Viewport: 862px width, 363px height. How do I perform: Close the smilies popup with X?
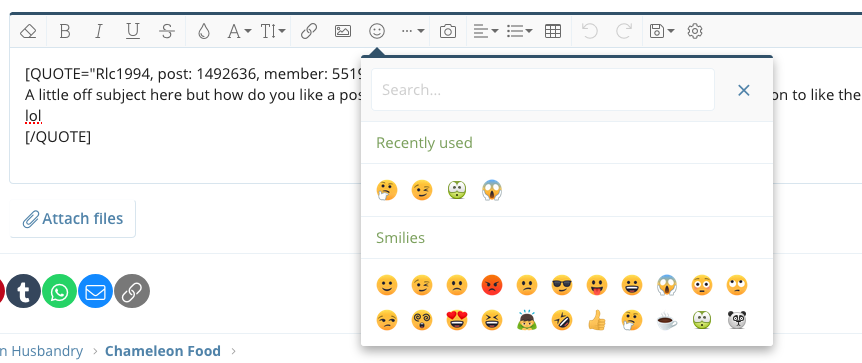[x=744, y=90]
